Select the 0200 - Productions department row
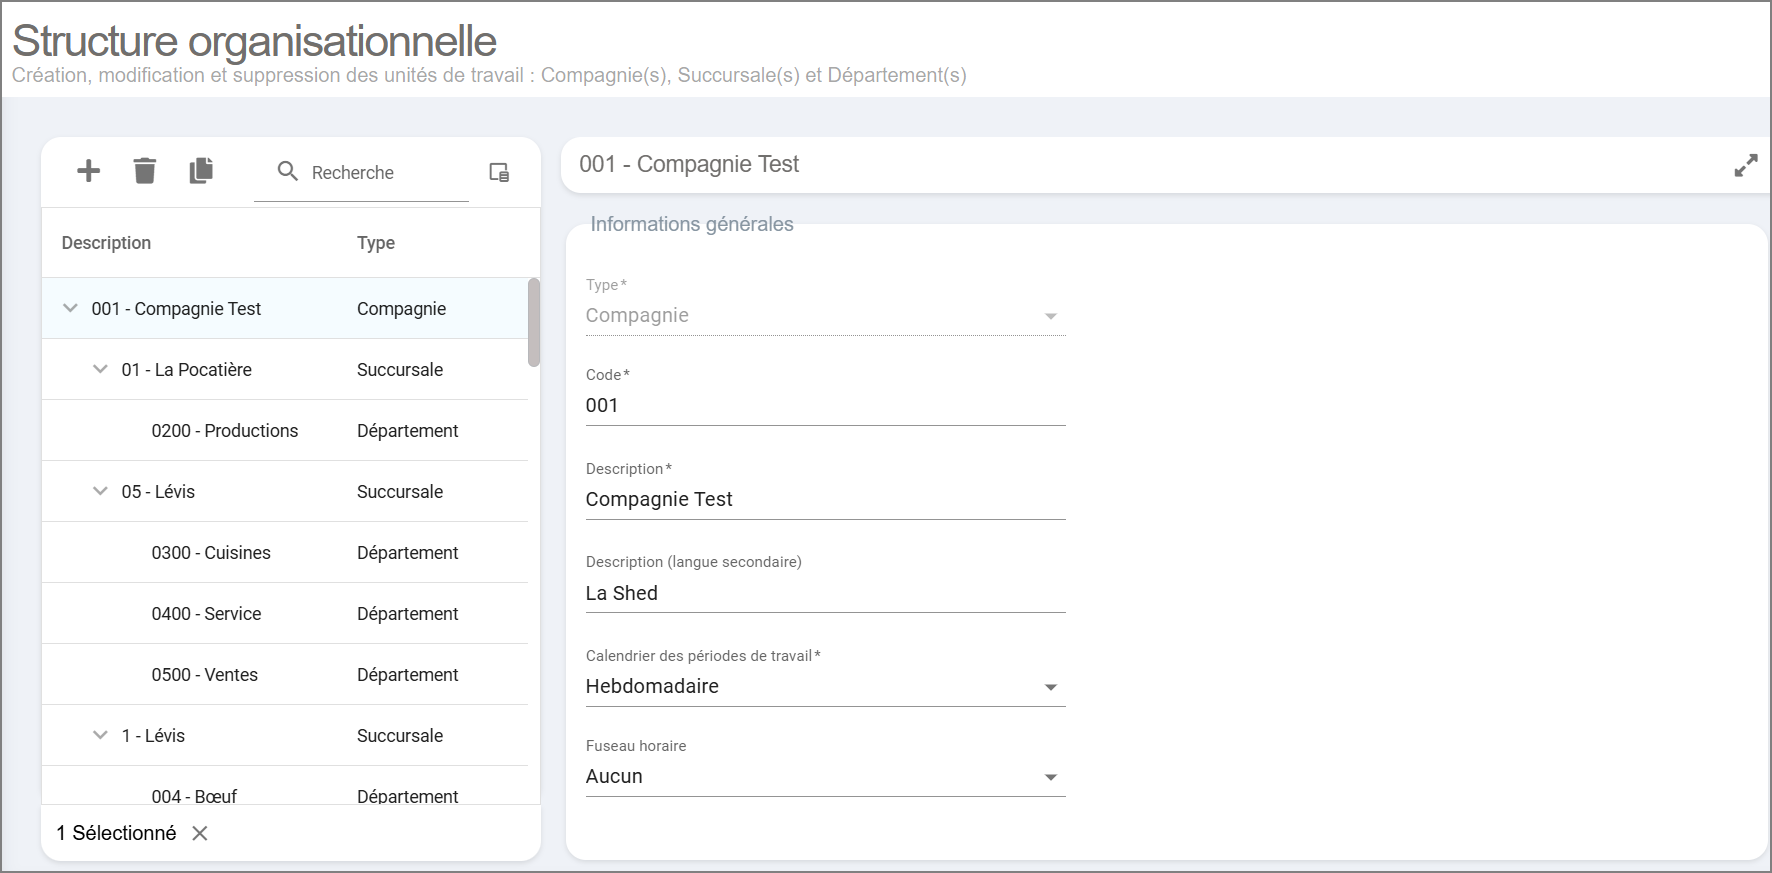 click(x=225, y=431)
